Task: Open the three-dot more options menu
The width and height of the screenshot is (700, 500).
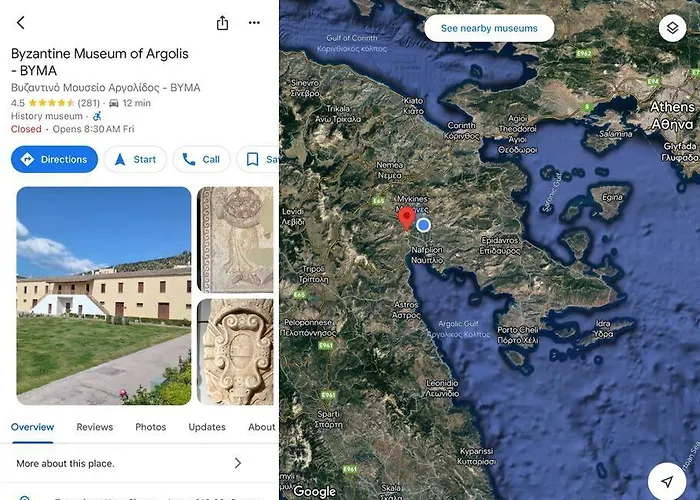Action: pos(254,22)
